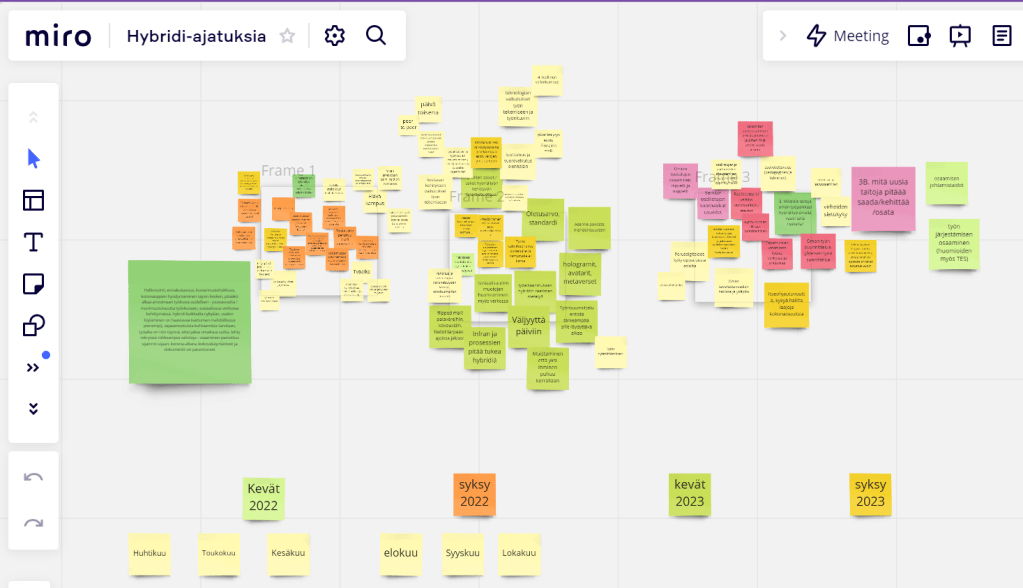Open board settings gear
This screenshot has height=588, width=1023.
[x=335, y=36]
